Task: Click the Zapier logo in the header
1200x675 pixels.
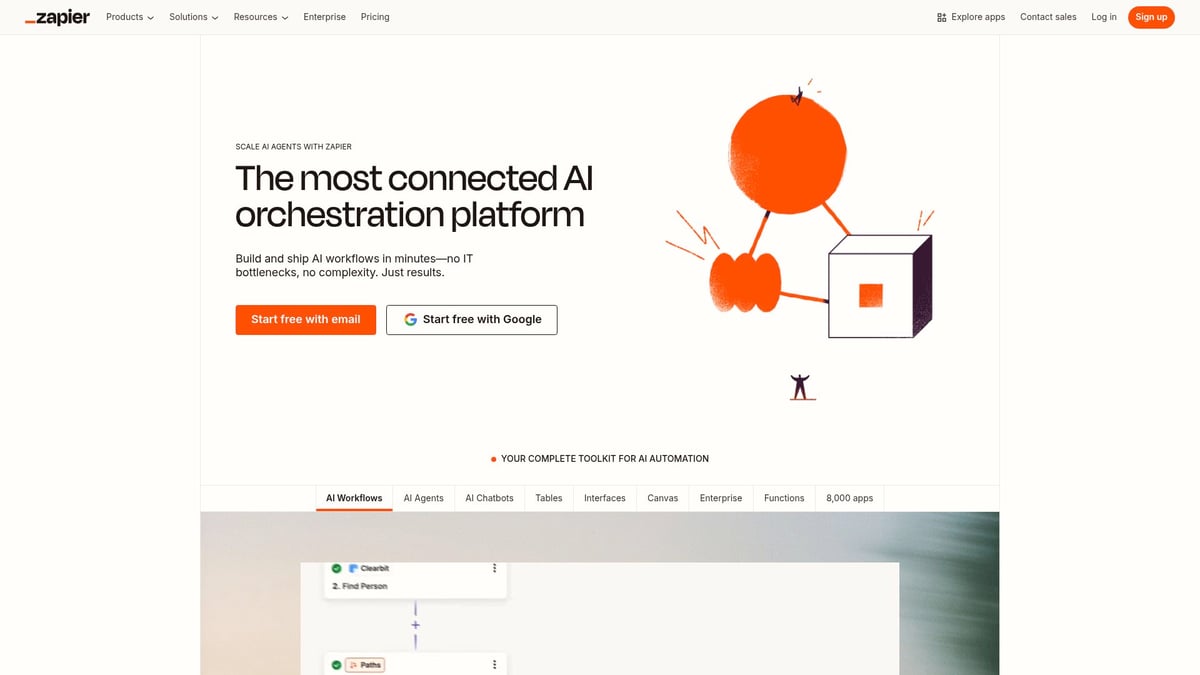Action: click(57, 17)
